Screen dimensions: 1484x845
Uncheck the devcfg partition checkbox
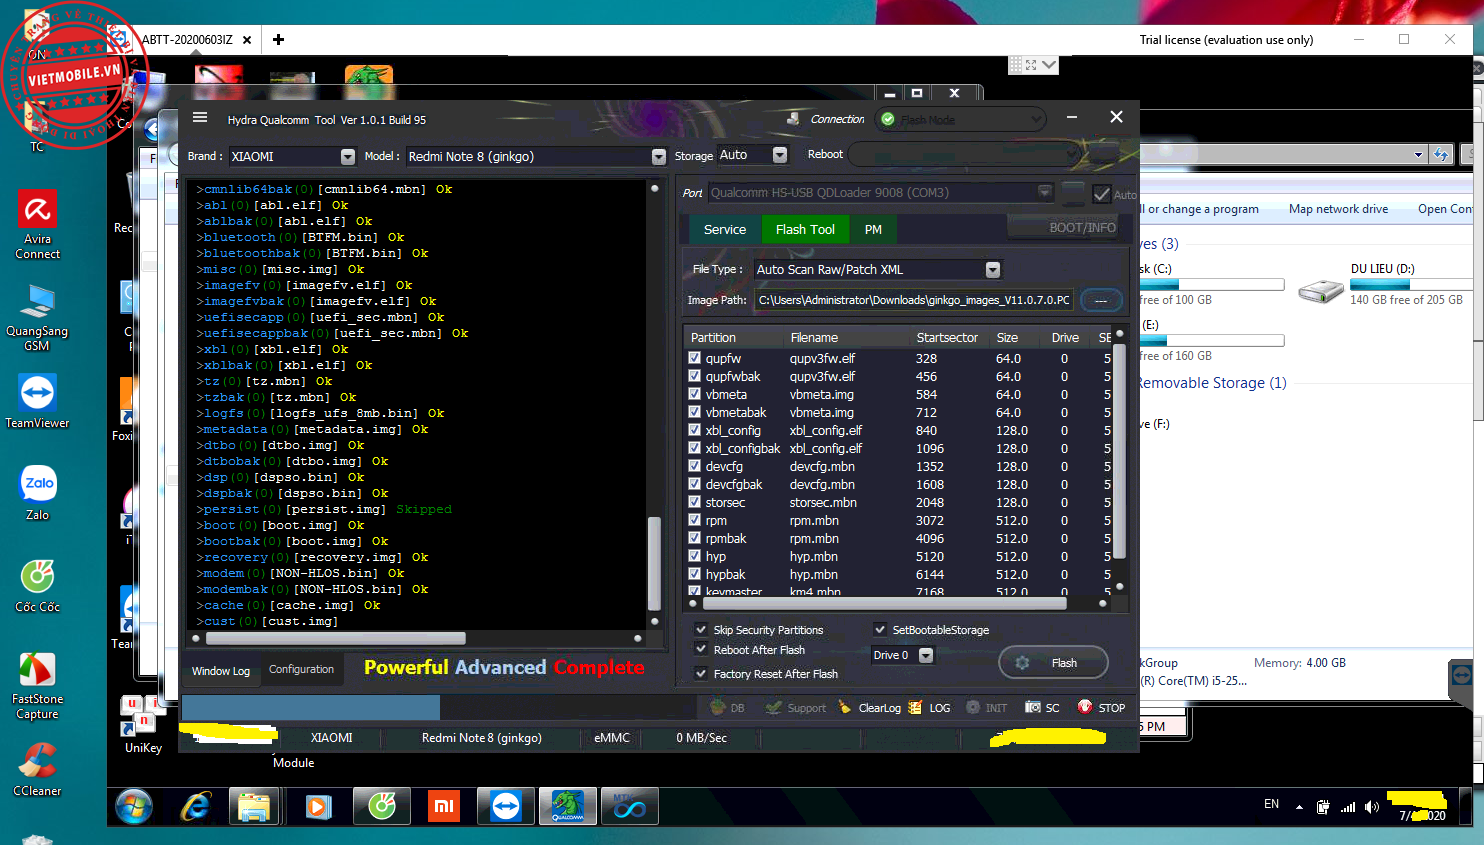pyautogui.click(x=695, y=466)
